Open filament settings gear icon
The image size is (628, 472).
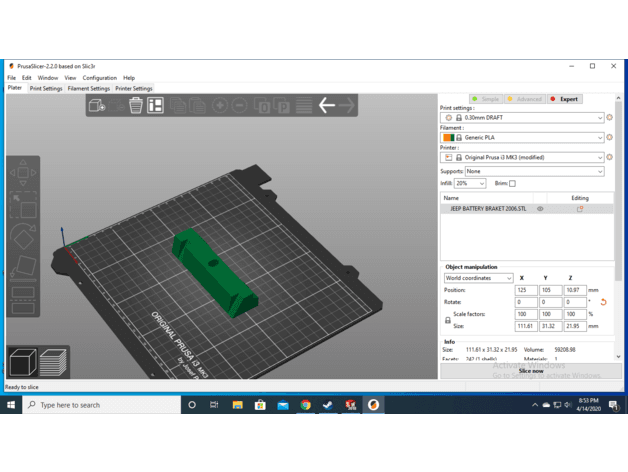pos(609,137)
